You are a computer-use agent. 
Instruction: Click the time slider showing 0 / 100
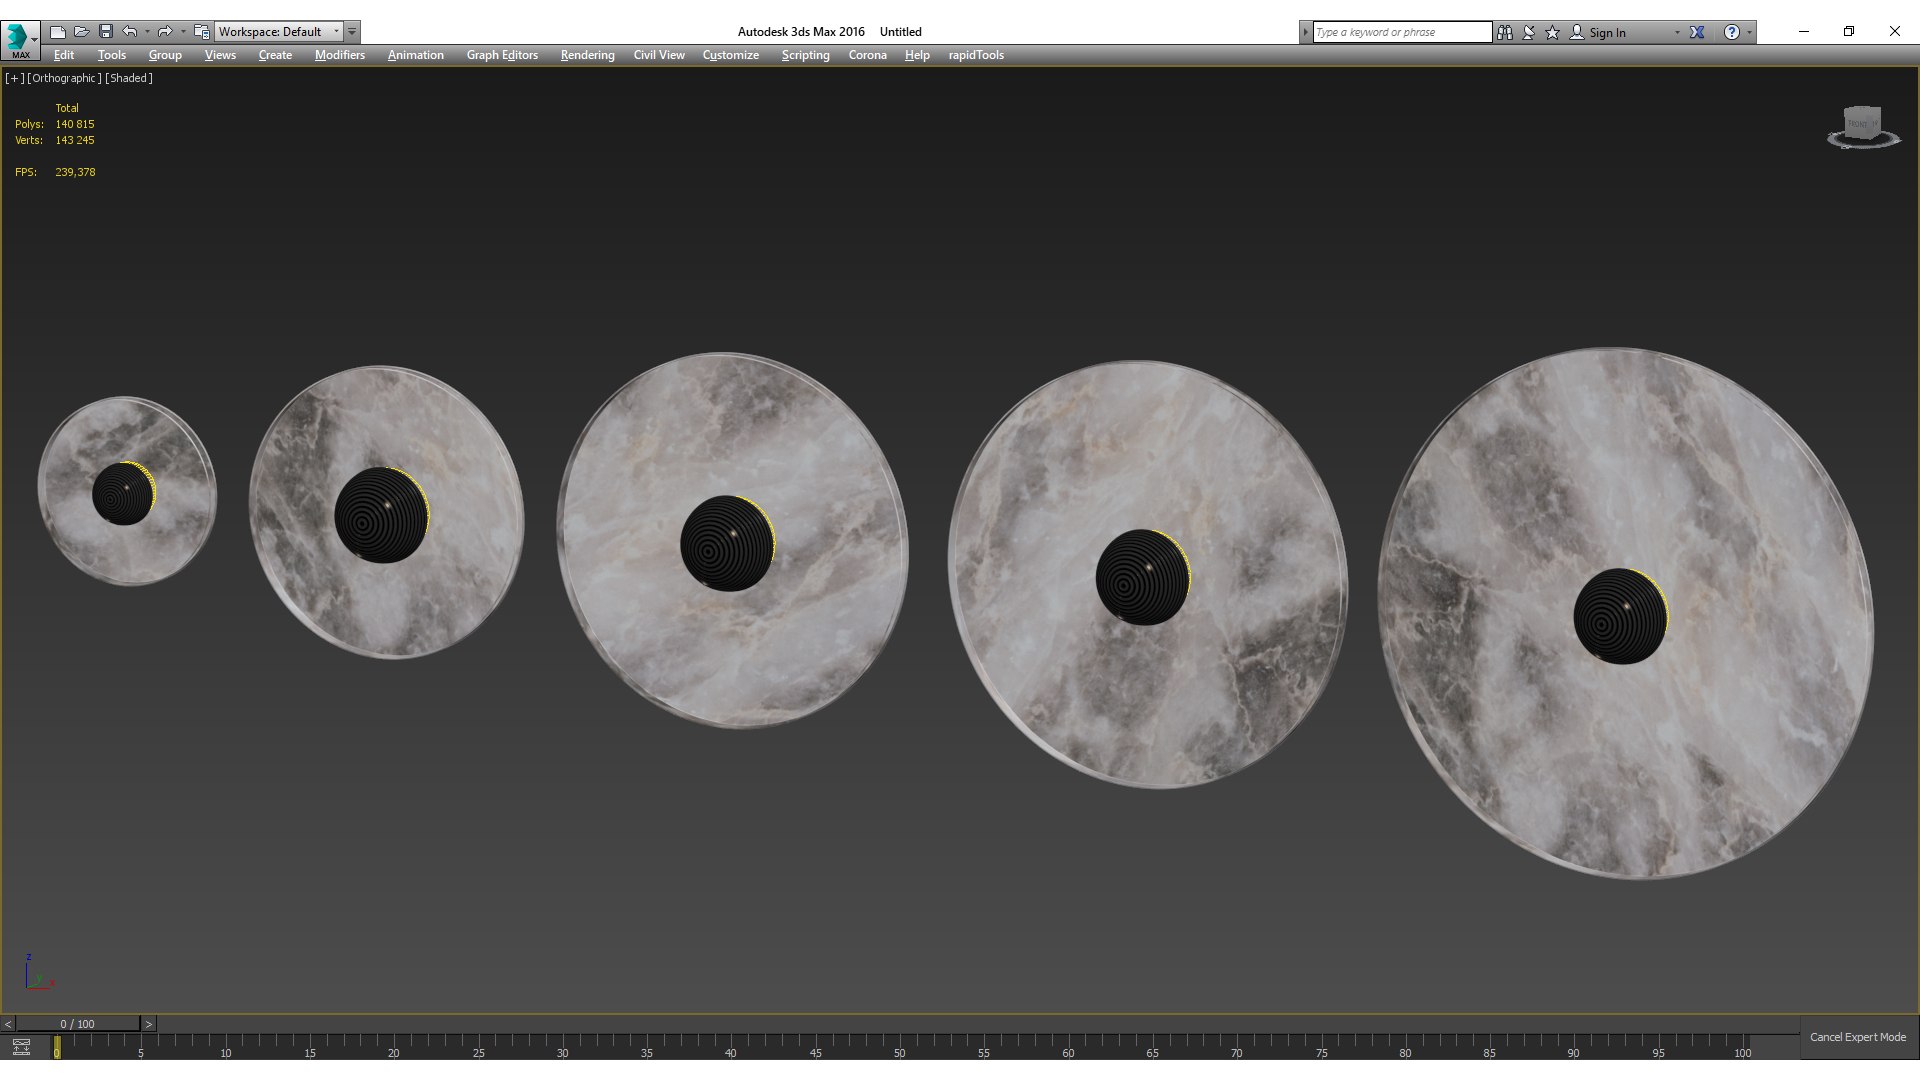[77, 1024]
